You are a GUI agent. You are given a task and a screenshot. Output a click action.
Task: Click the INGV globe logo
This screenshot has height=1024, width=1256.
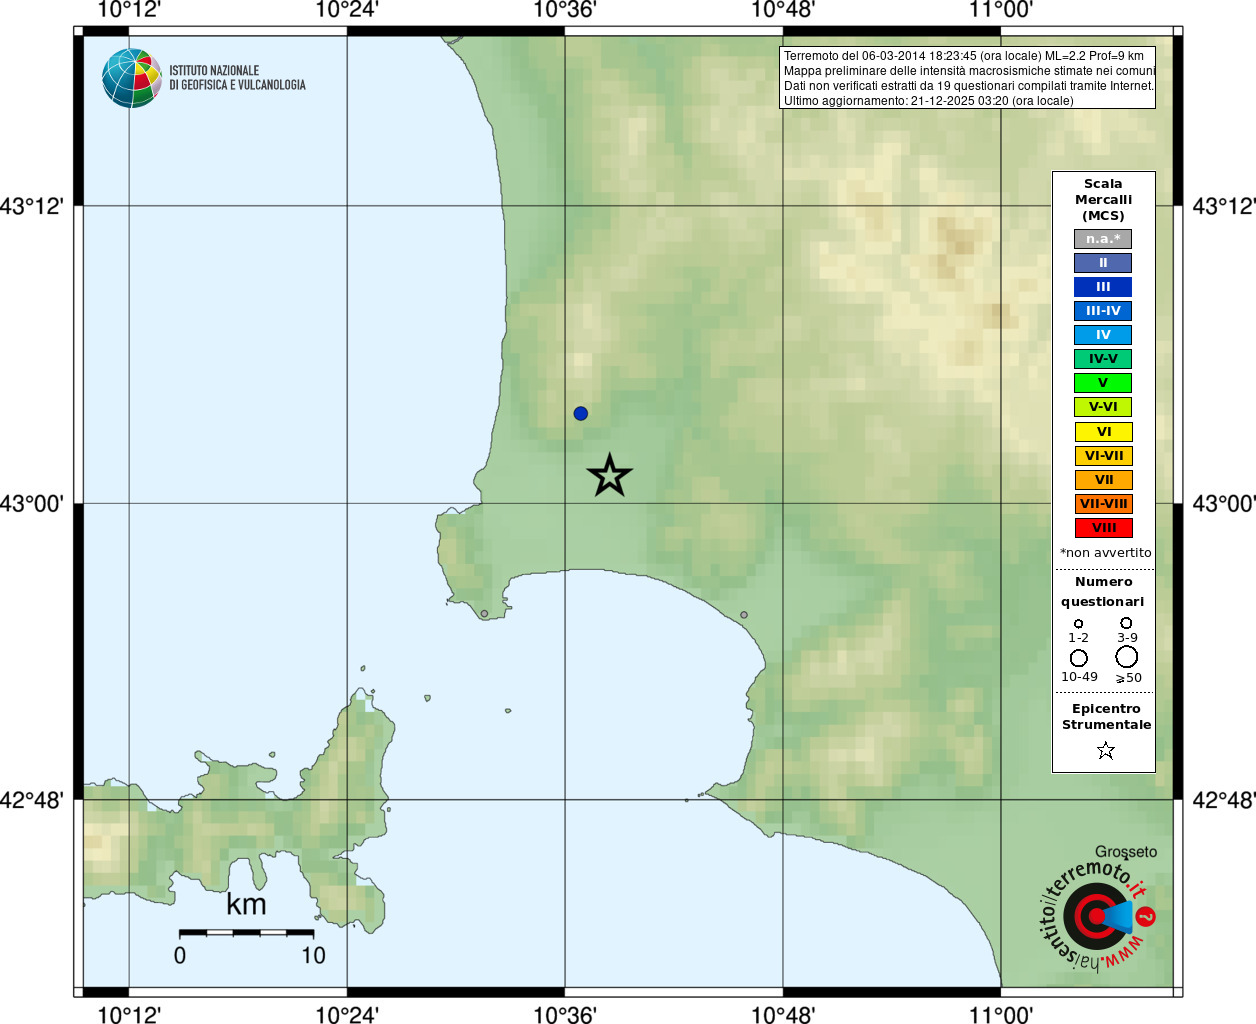[132, 78]
